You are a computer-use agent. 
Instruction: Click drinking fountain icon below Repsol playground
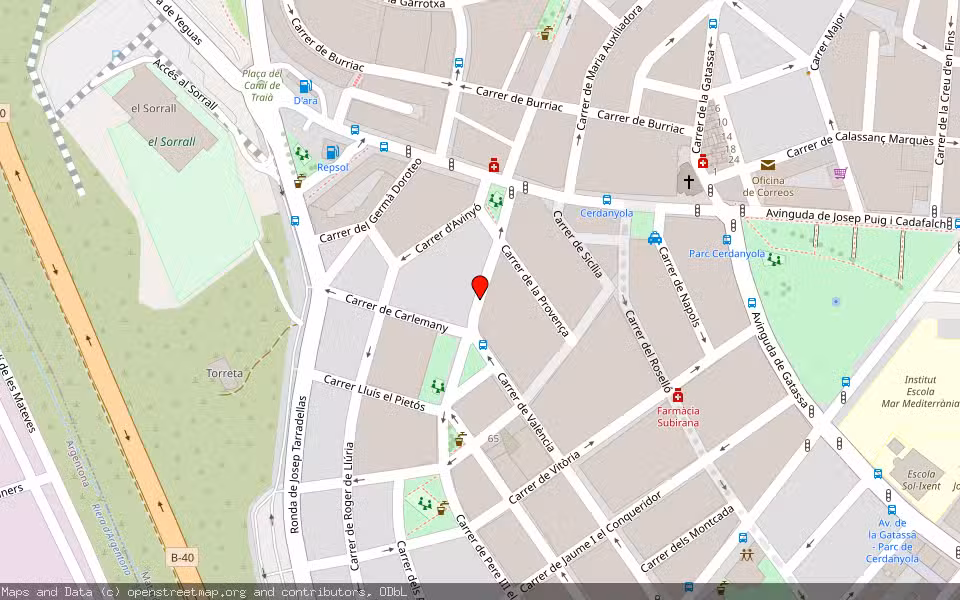(x=299, y=181)
